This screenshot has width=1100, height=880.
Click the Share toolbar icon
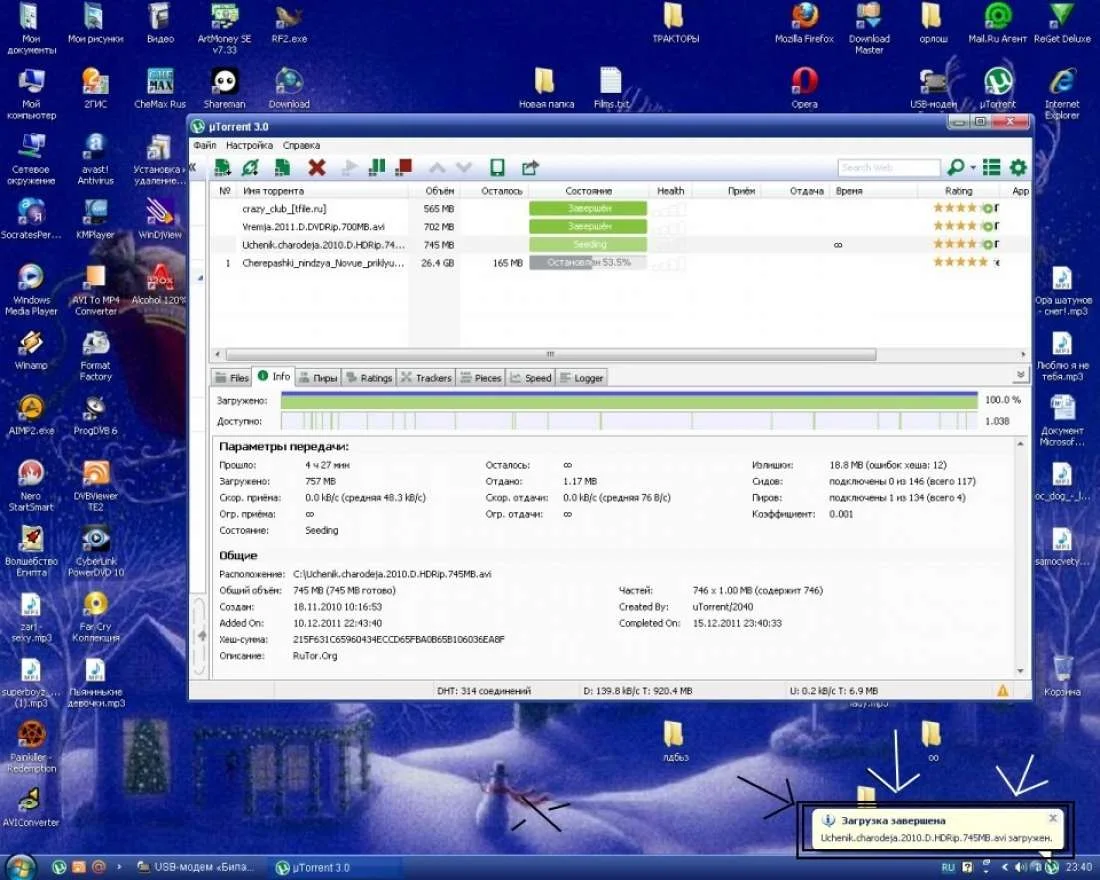pos(530,168)
